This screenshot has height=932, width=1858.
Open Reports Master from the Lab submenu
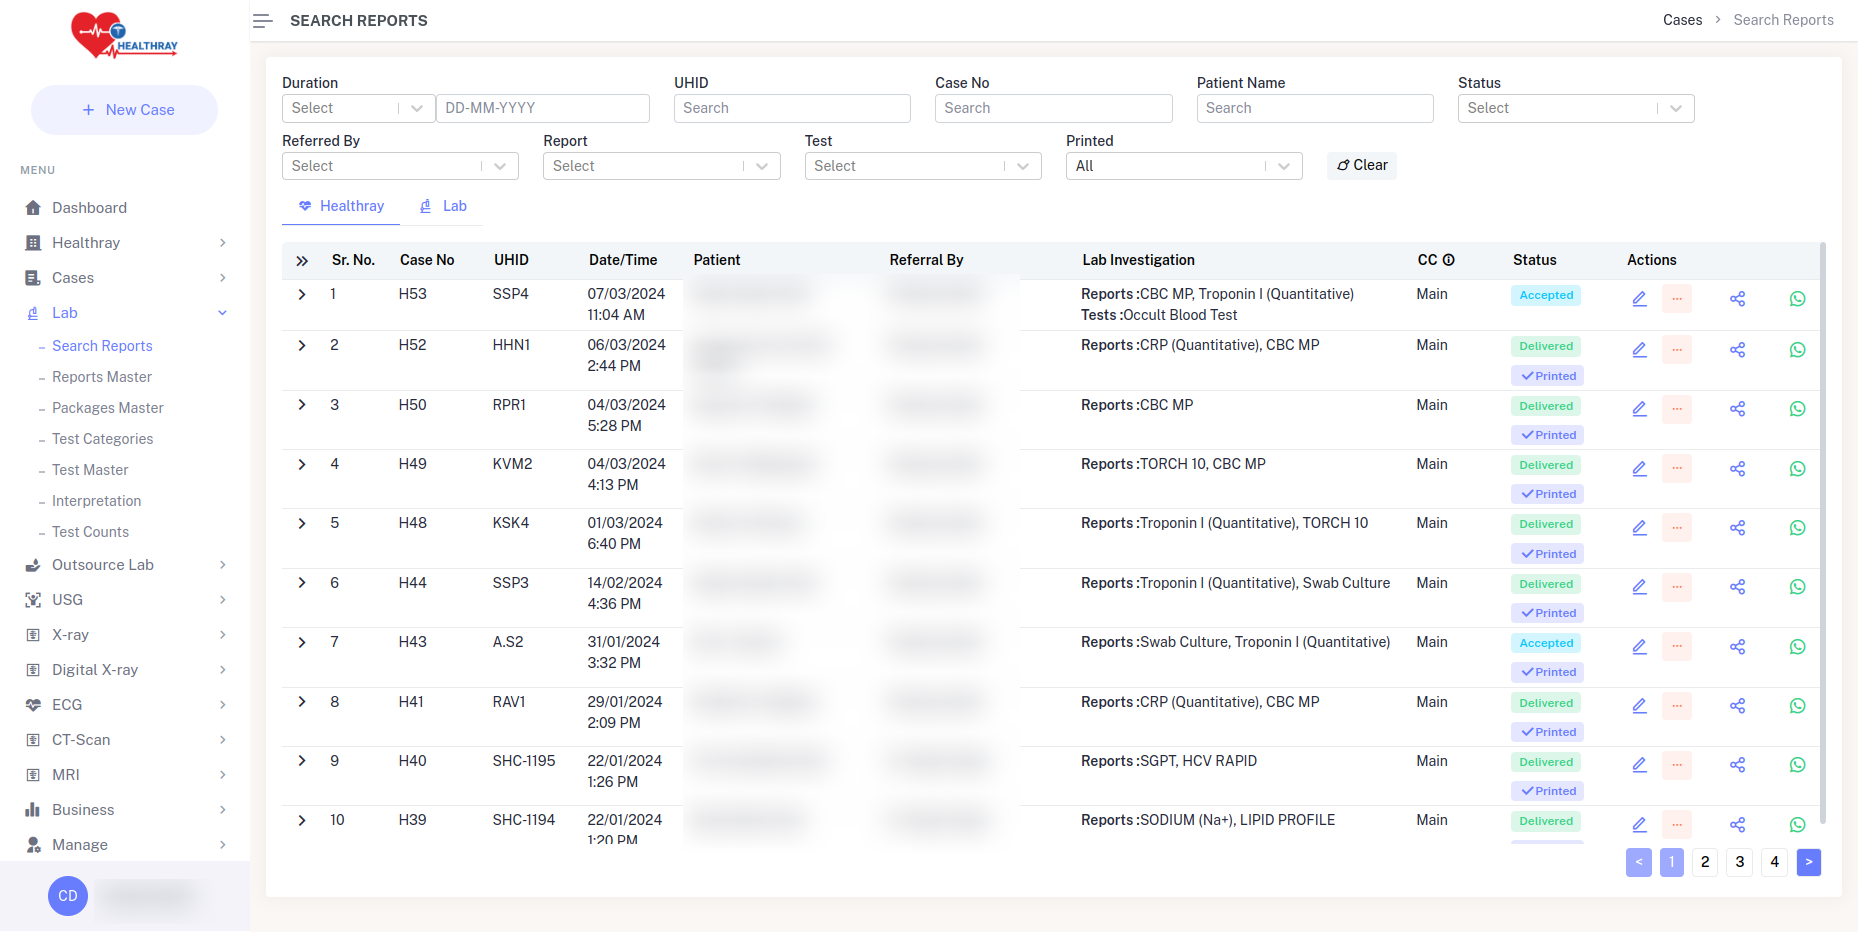click(x=100, y=376)
